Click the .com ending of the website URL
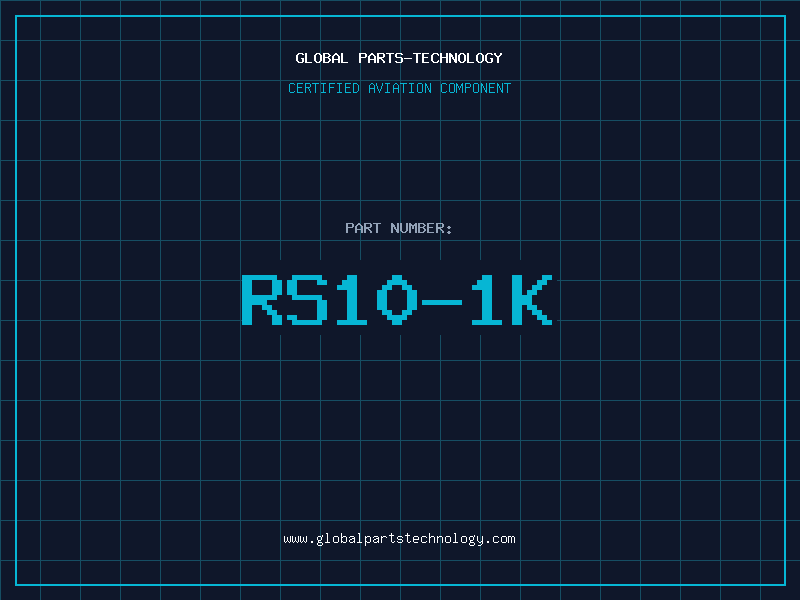 point(500,539)
